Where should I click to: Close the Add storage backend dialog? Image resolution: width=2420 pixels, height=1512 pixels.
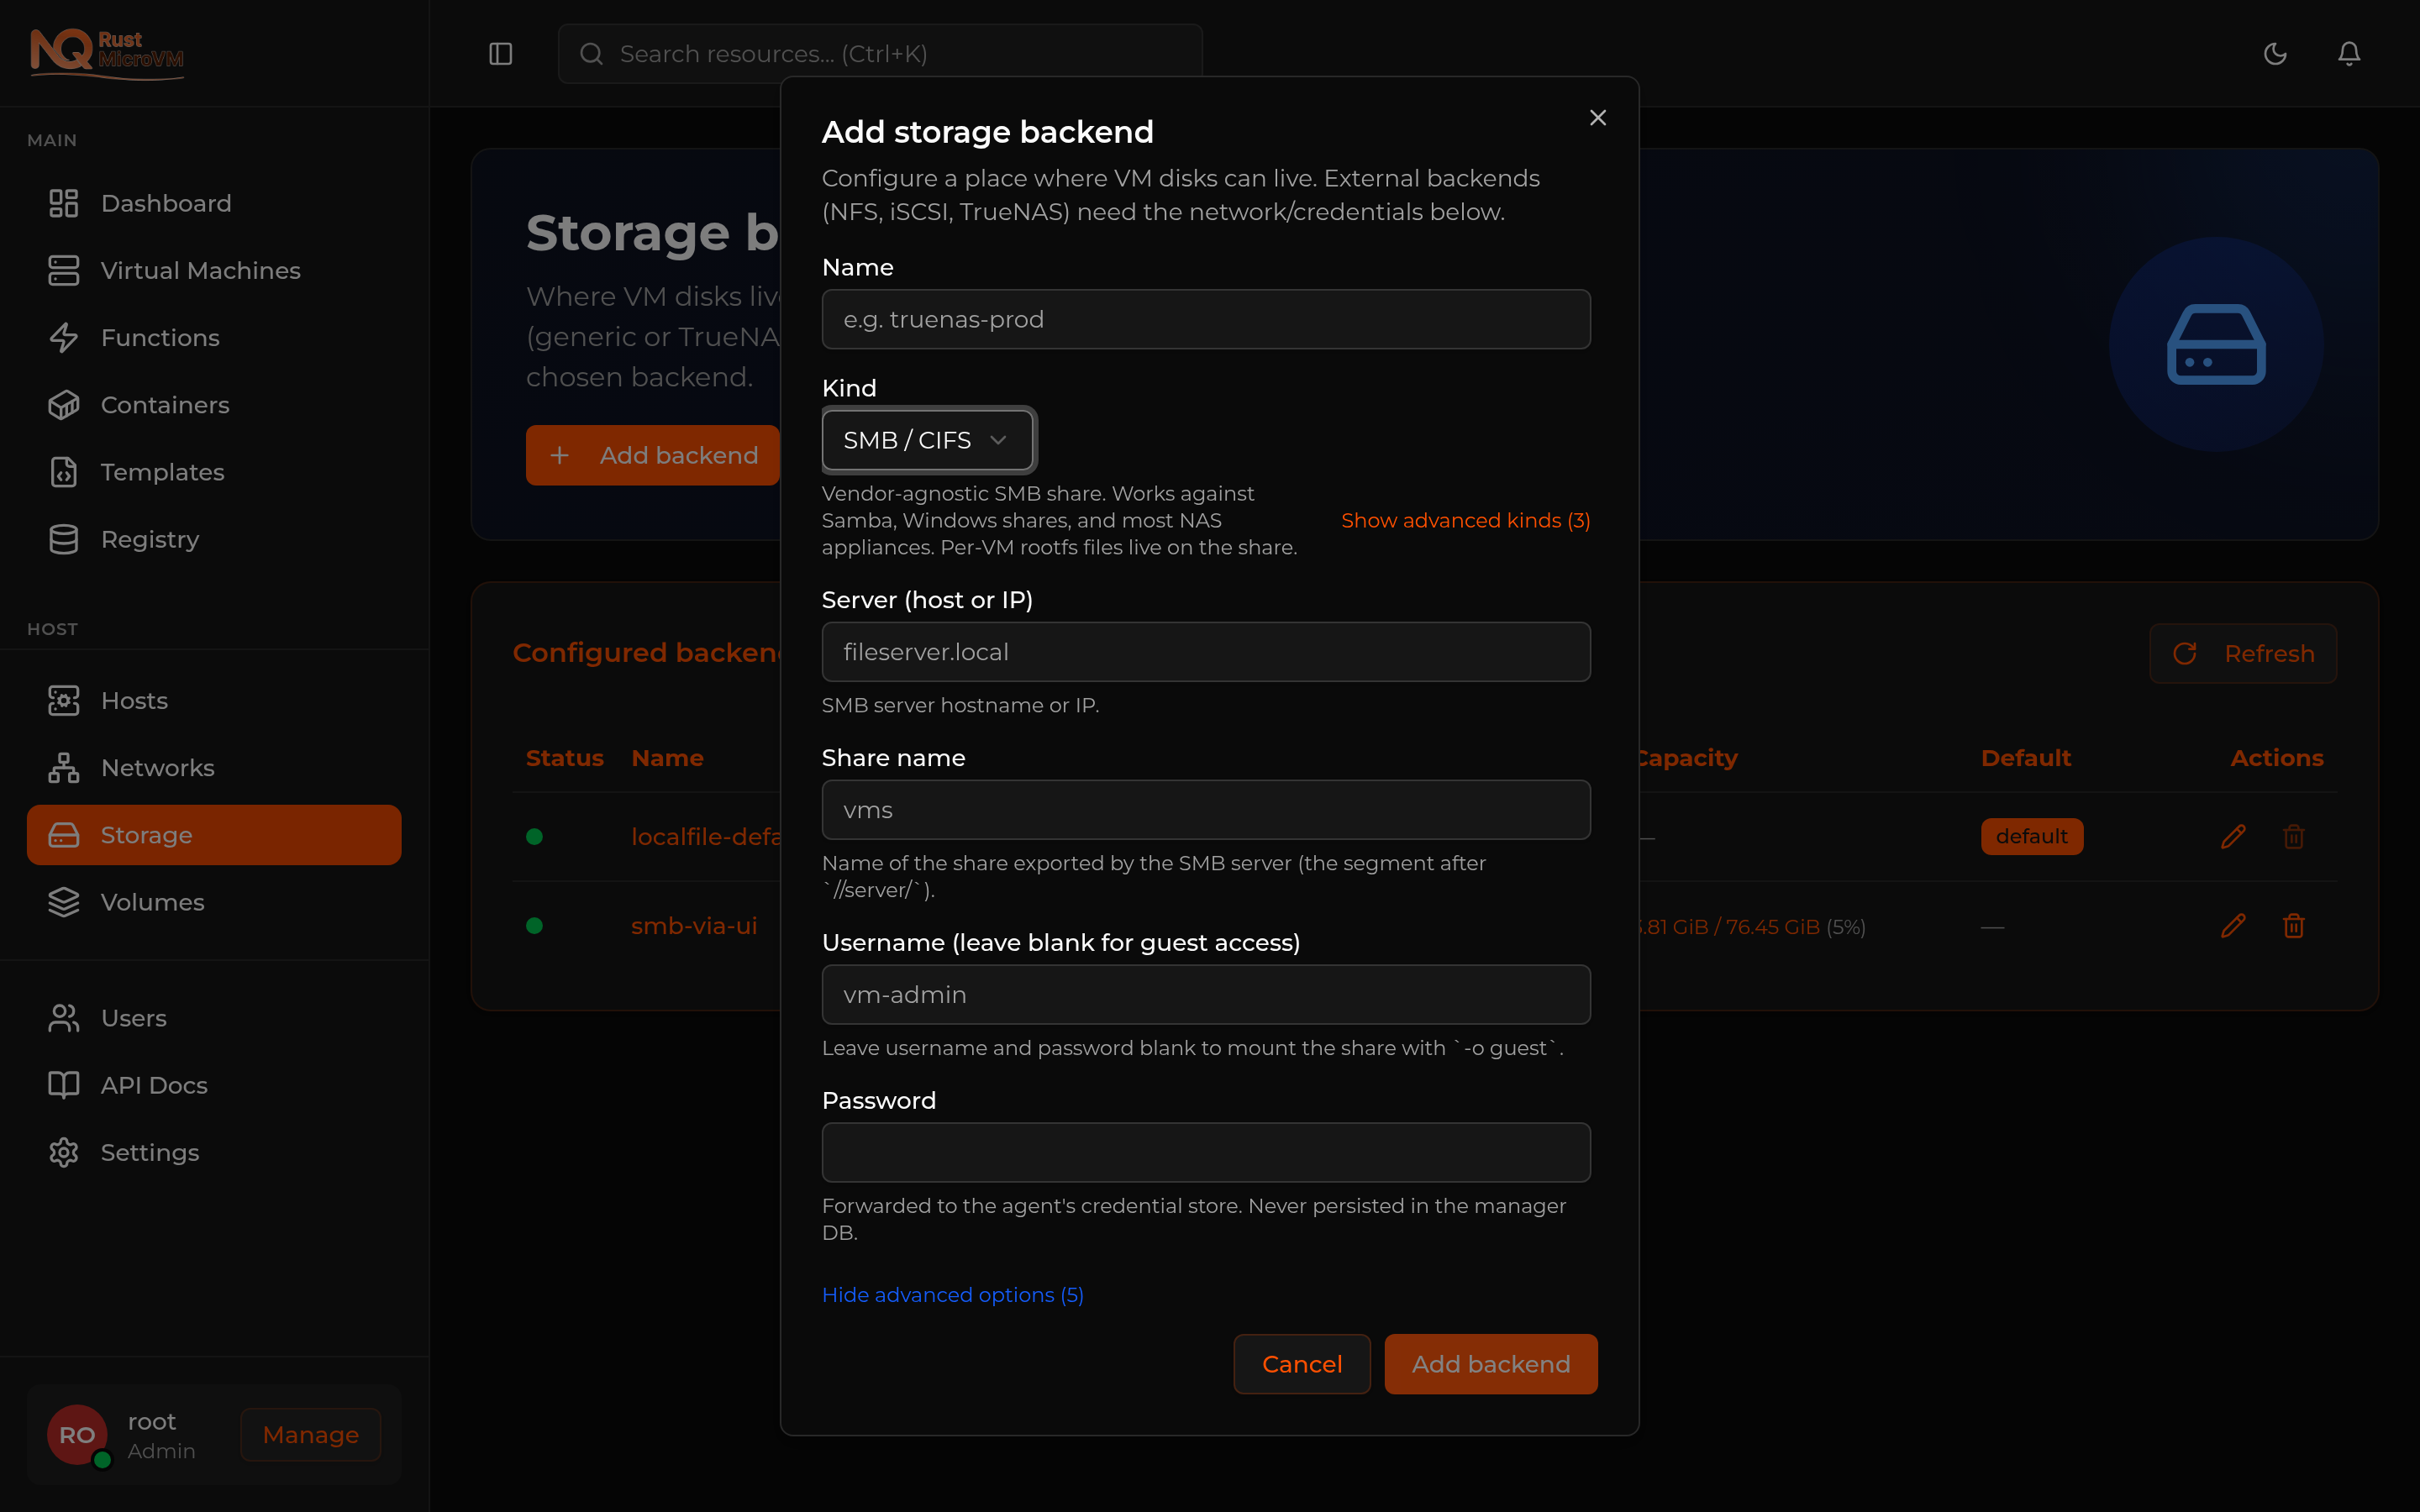[x=1598, y=118]
